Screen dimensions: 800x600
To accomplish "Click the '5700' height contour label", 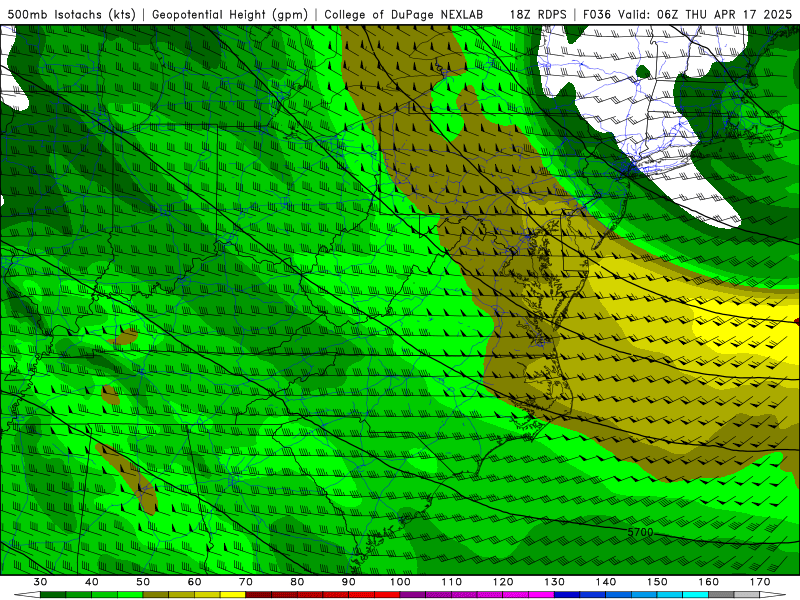I will 640,532.
